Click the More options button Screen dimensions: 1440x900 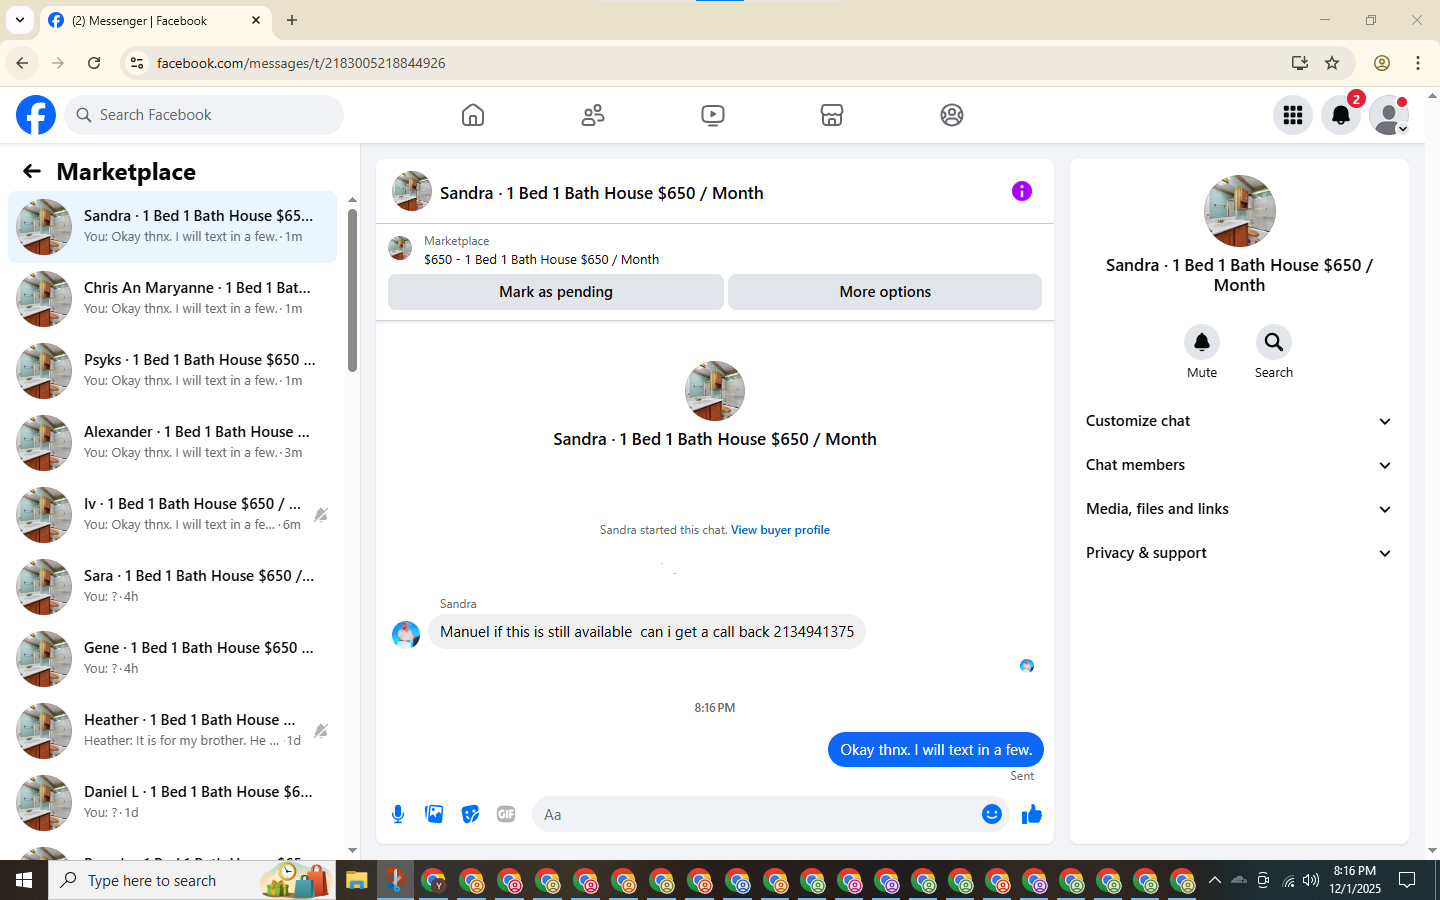(x=885, y=292)
